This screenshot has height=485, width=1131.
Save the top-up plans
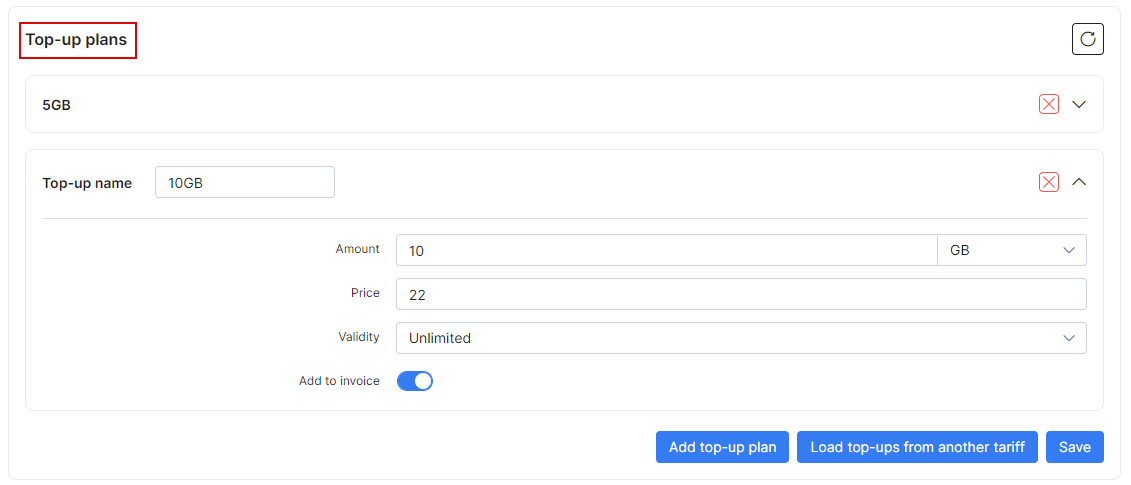pyautogui.click(x=1075, y=447)
